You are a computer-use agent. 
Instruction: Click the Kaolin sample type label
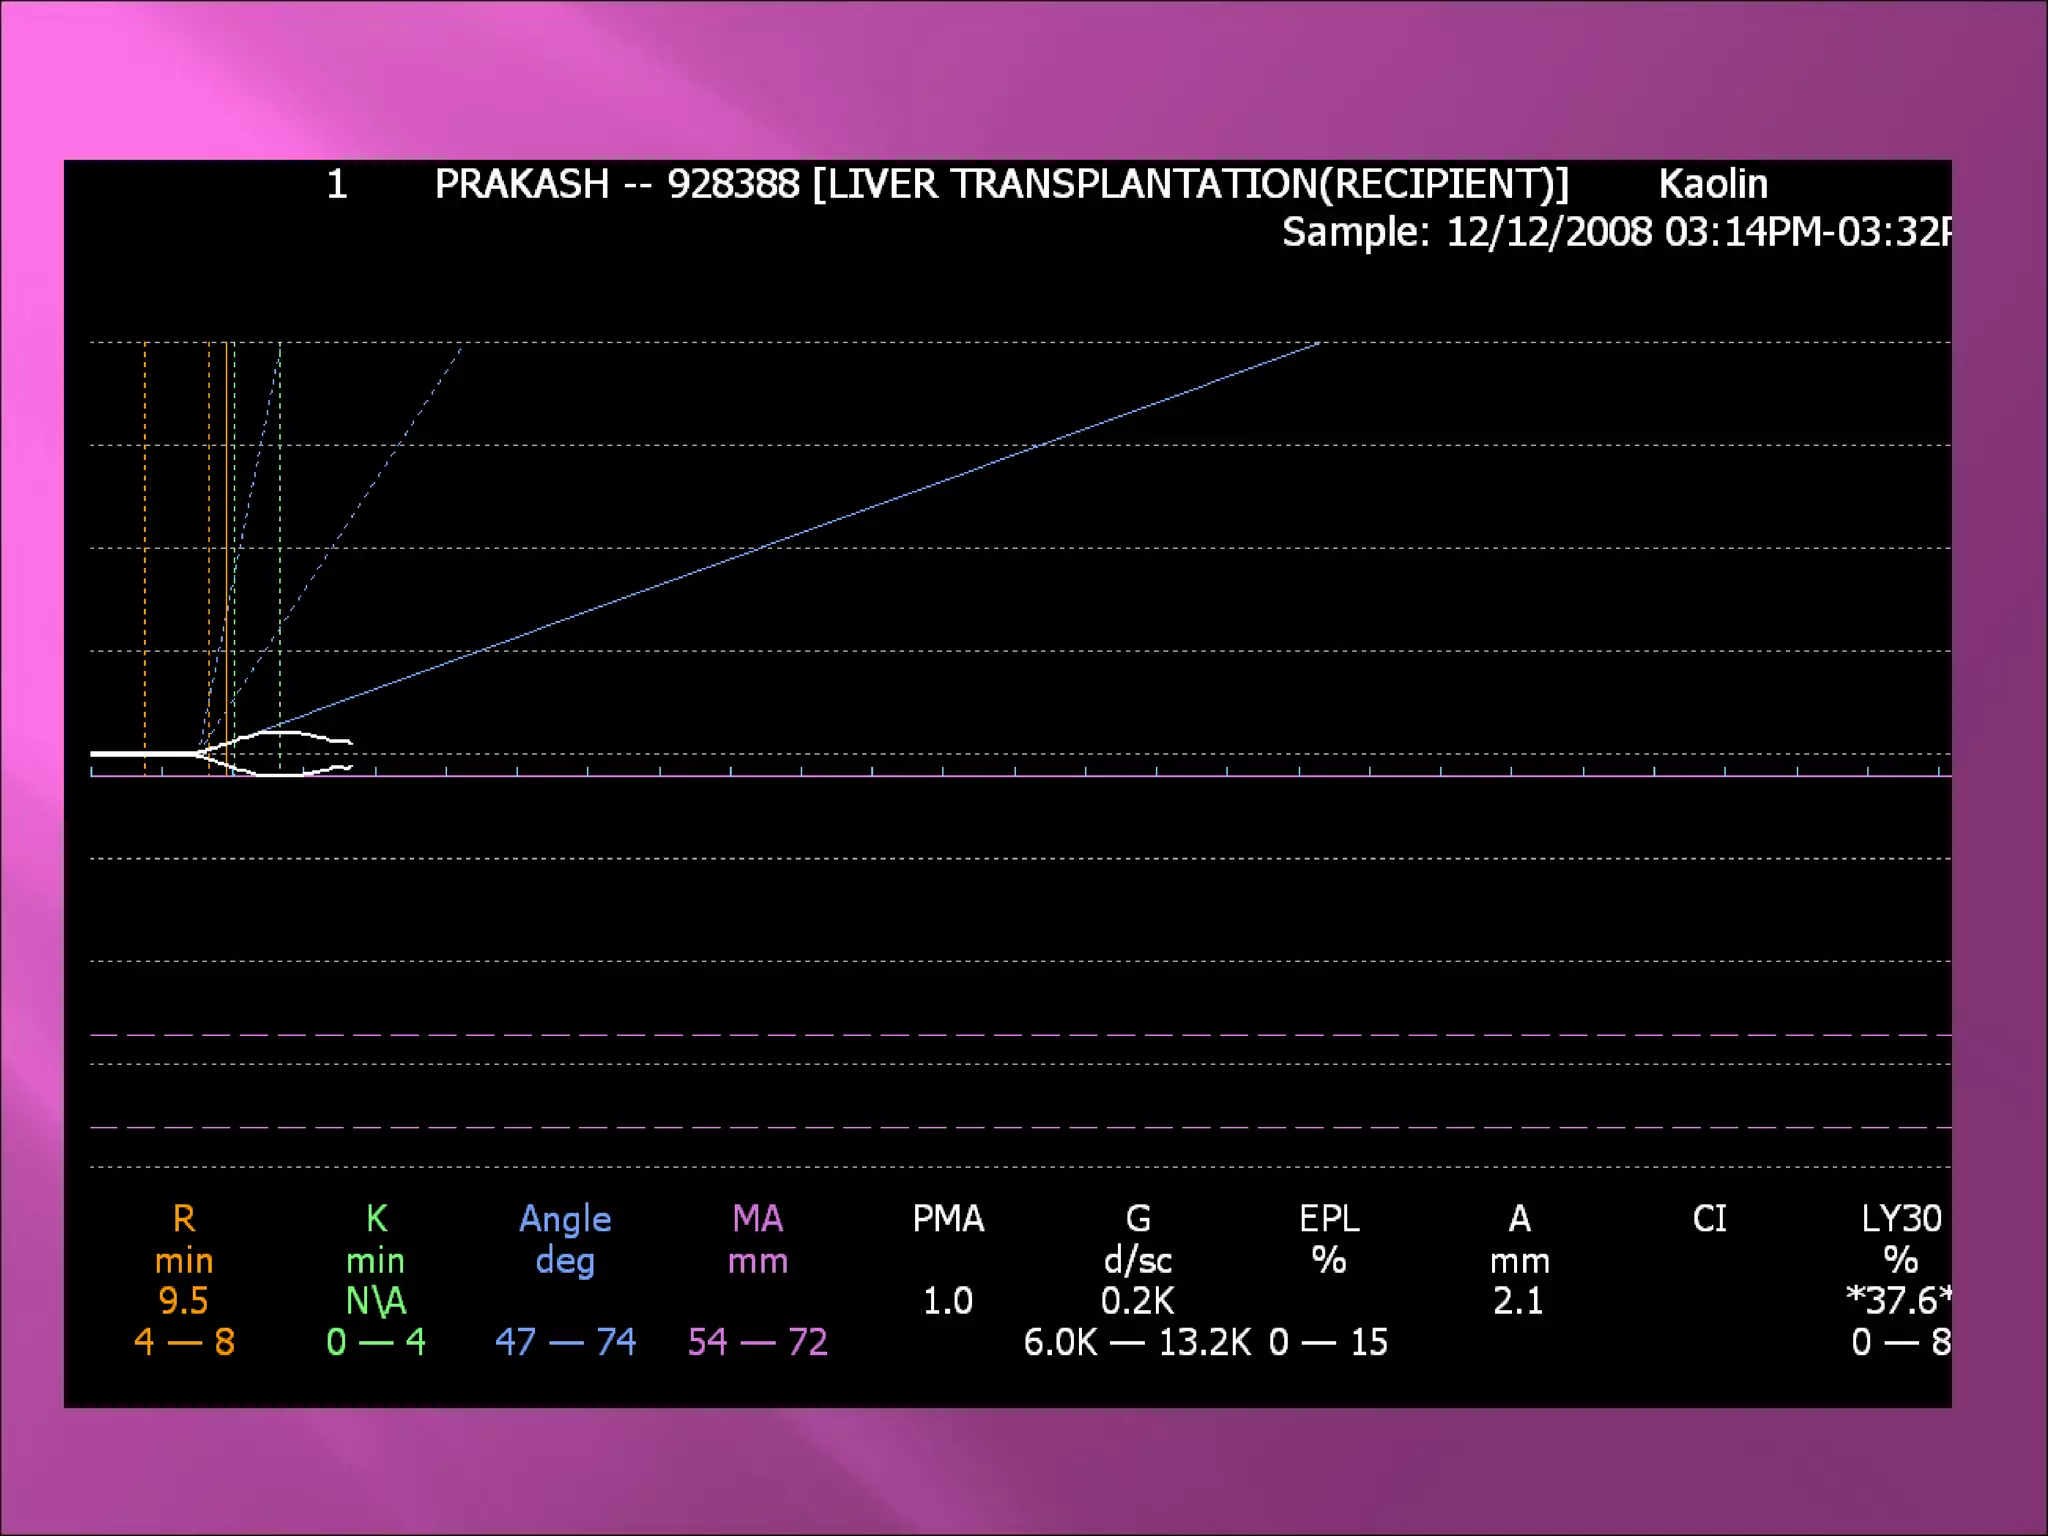tap(1712, 184)
